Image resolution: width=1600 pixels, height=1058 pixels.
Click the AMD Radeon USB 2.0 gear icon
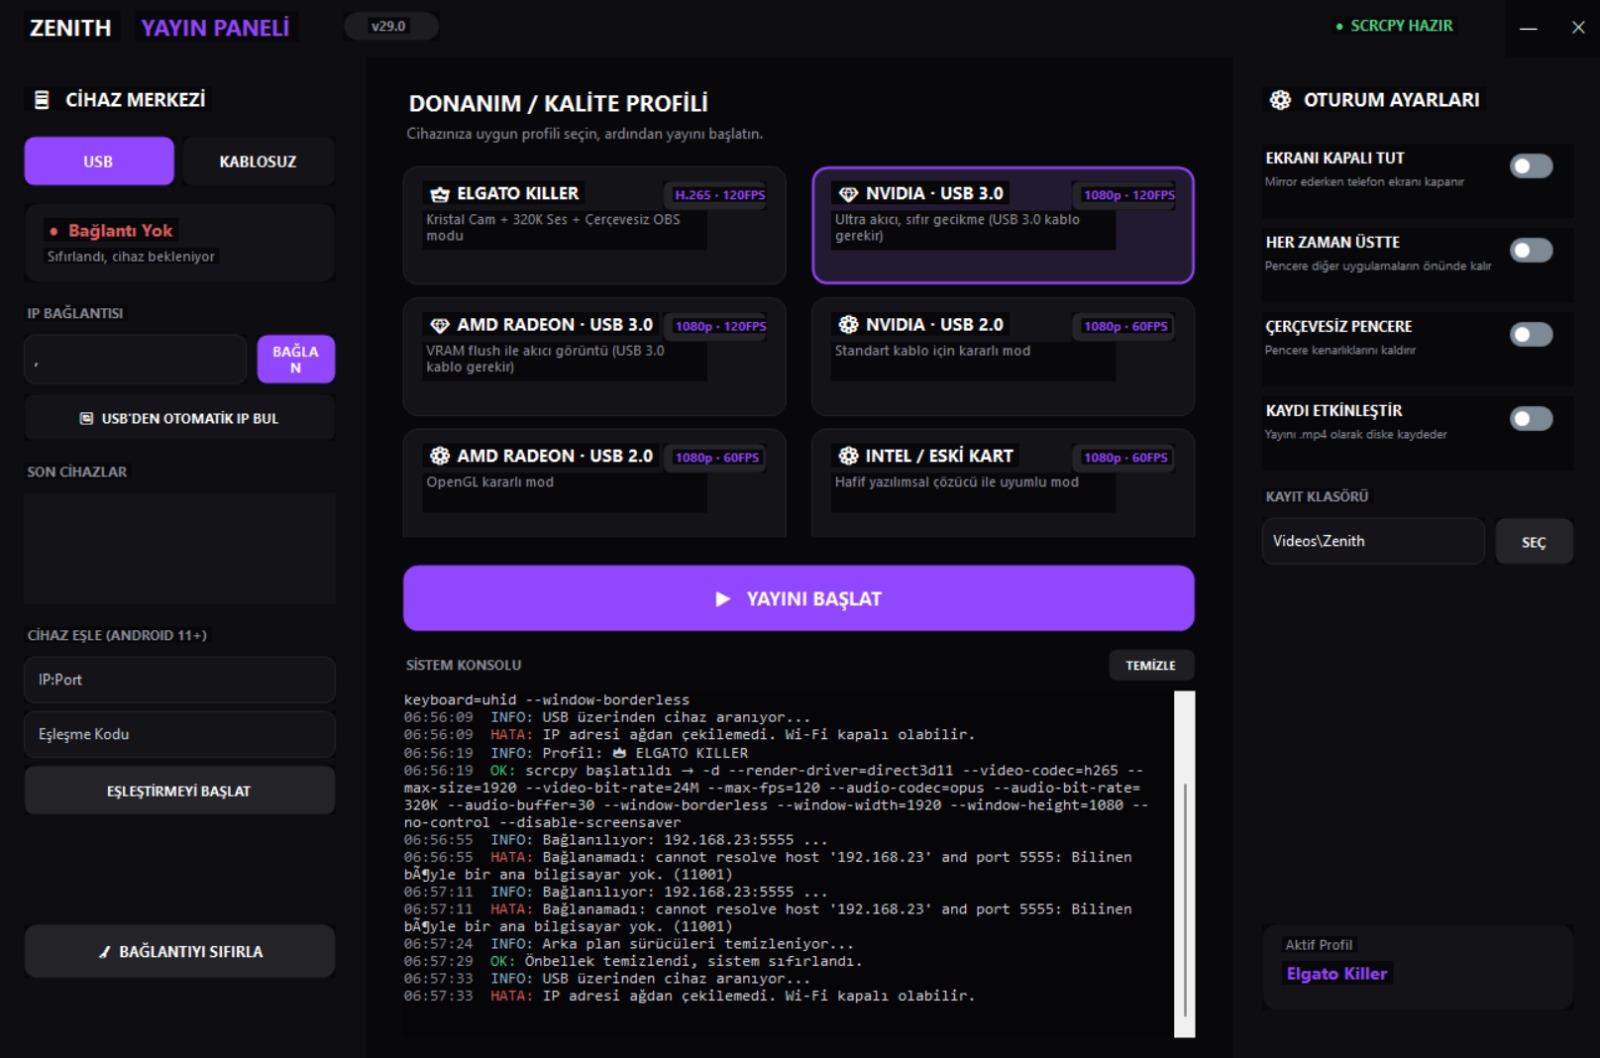[439, 456]
